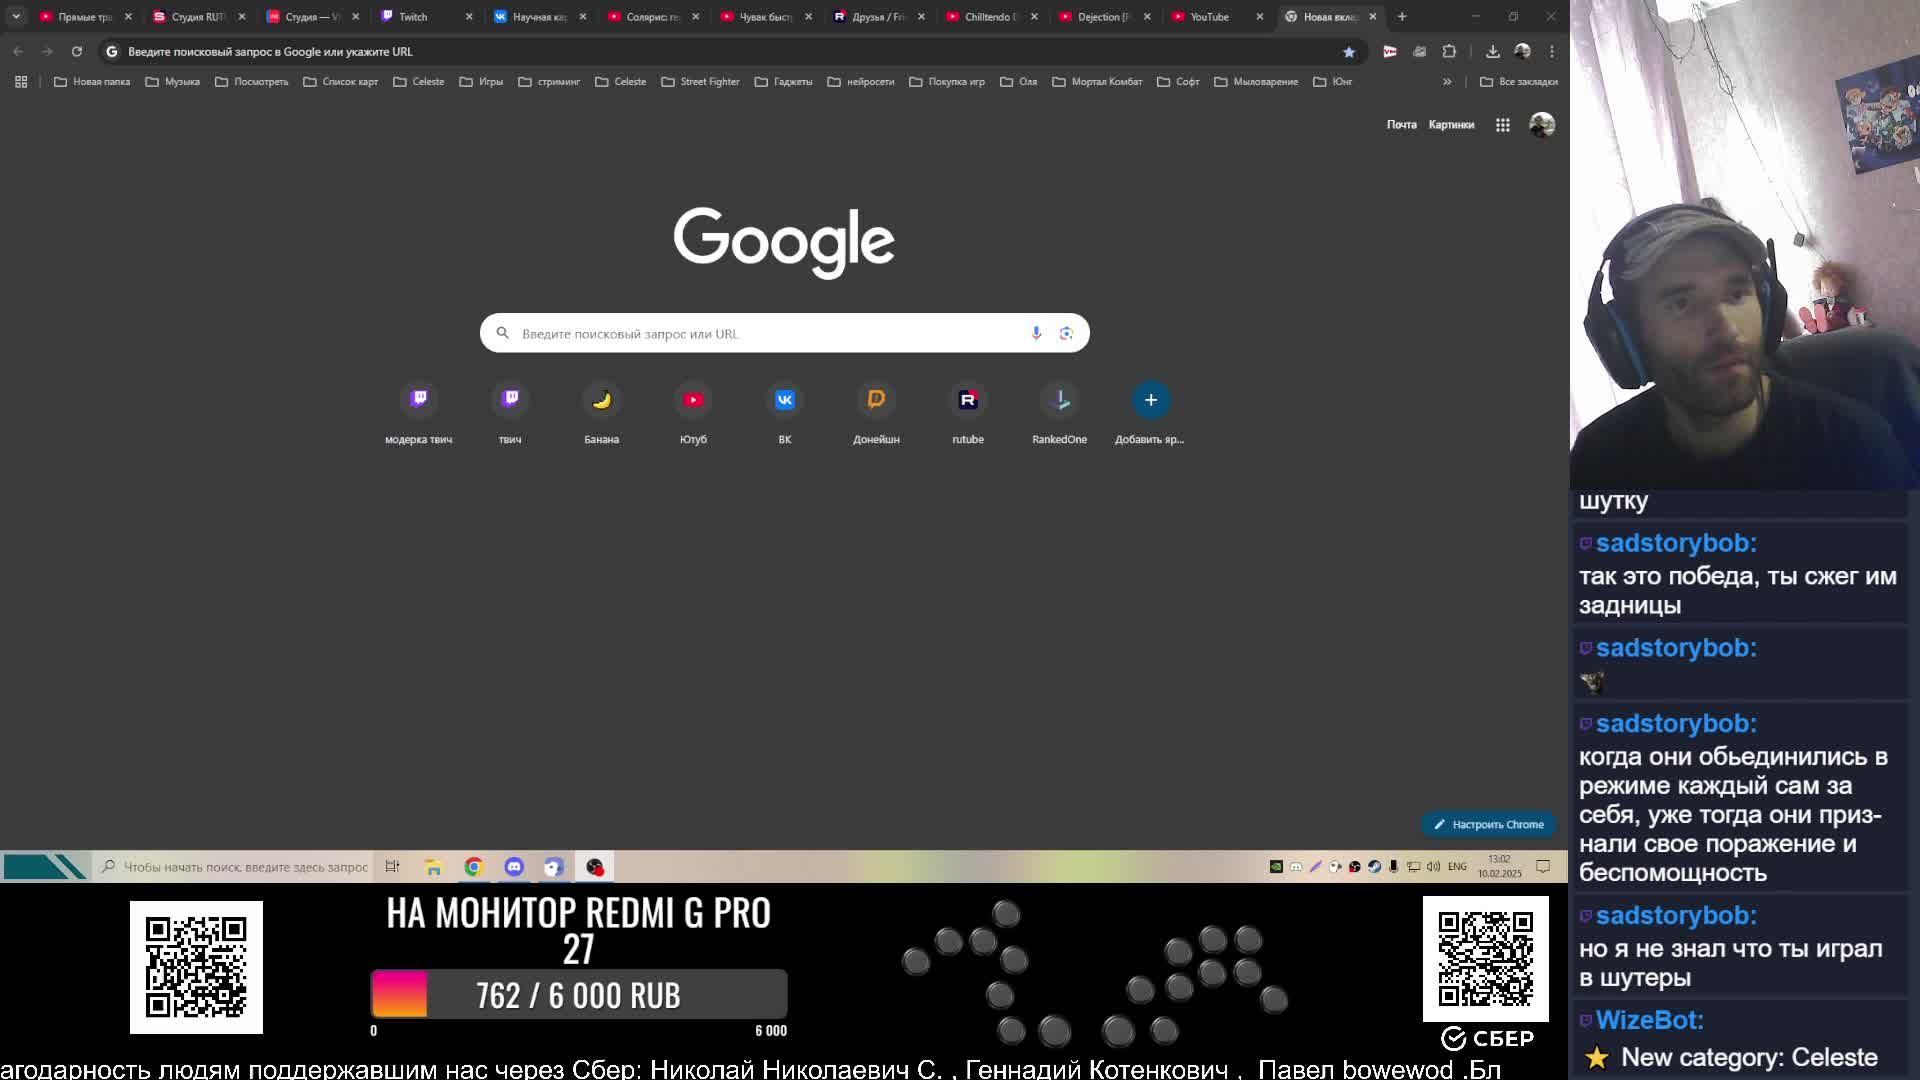1920x1080 pixels.
Task: Add a new shortcut tile
Action: (1150, 400)
